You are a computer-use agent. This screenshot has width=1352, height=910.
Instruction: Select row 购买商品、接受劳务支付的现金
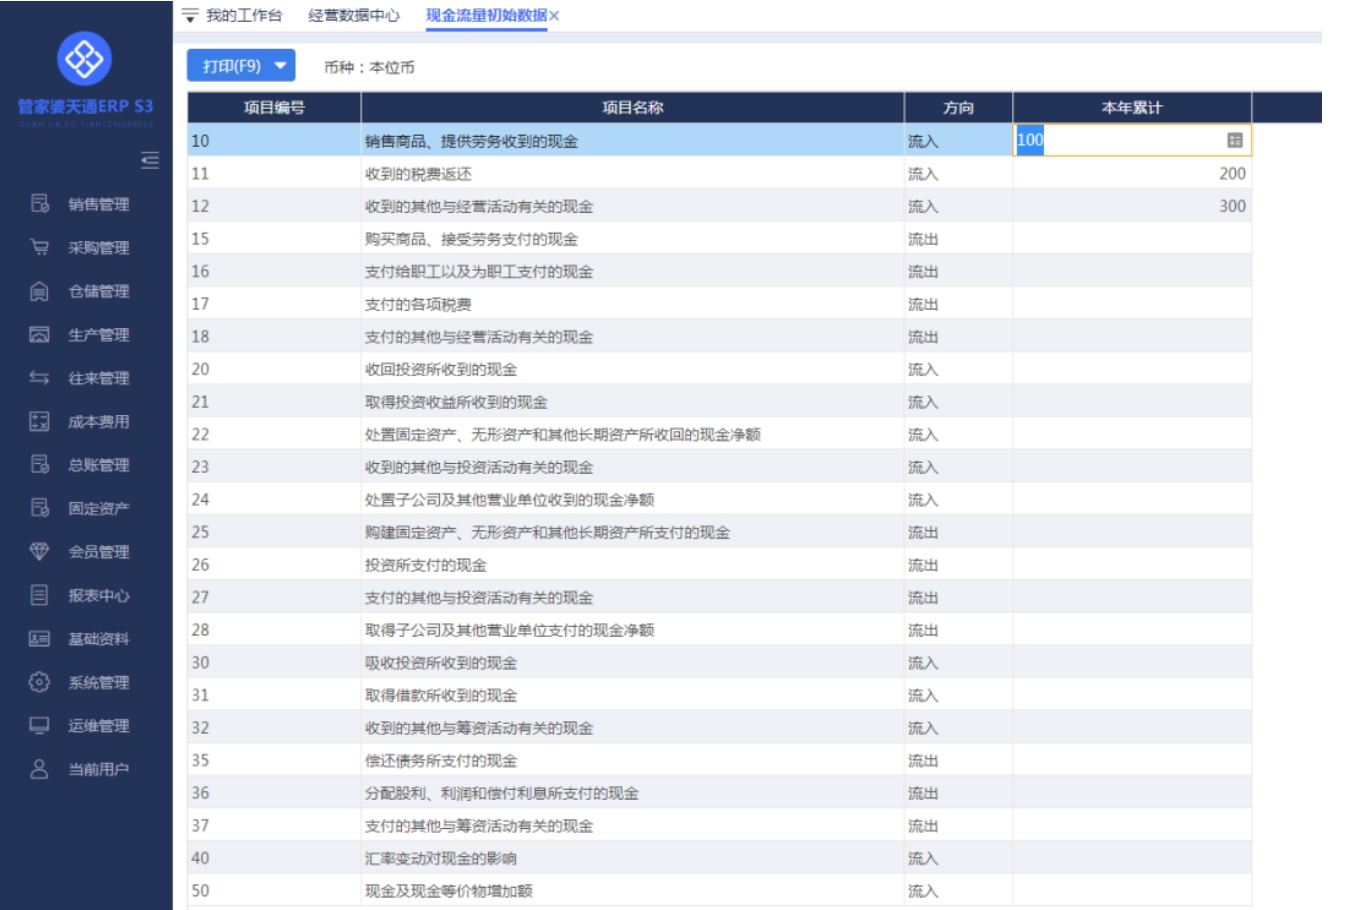(x=719, y=239)
